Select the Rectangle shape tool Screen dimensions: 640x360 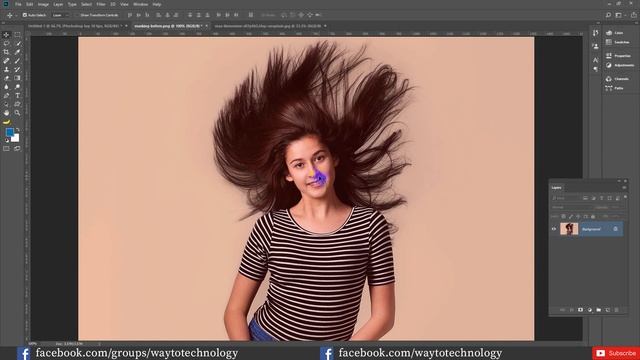tap(17, 104)
